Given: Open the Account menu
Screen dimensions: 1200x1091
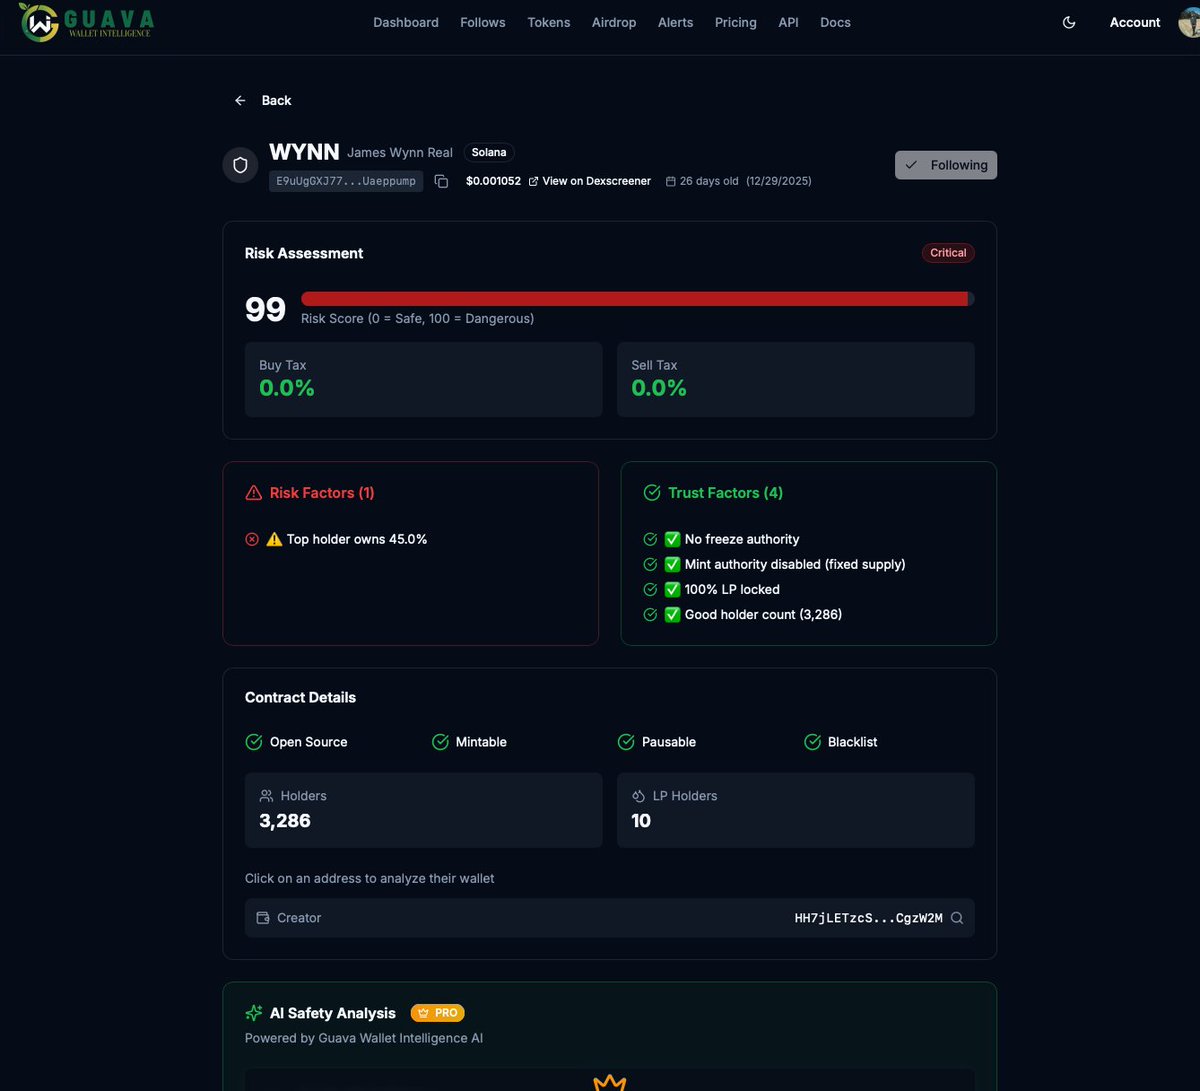Looking at the screenshot, I should 1135,22.
